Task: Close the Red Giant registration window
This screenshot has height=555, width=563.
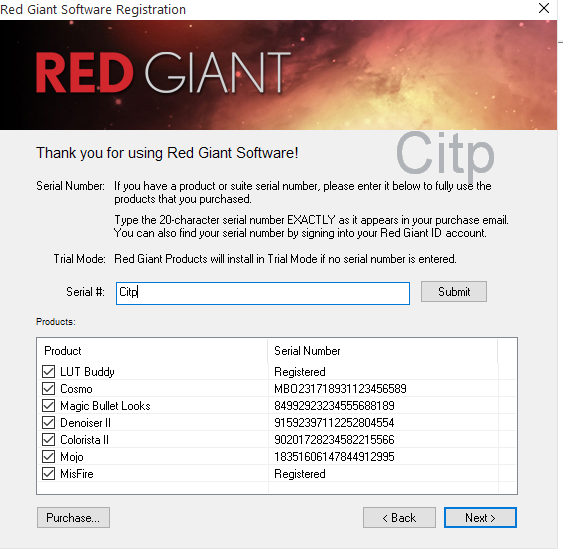Action: coord(544,8)
